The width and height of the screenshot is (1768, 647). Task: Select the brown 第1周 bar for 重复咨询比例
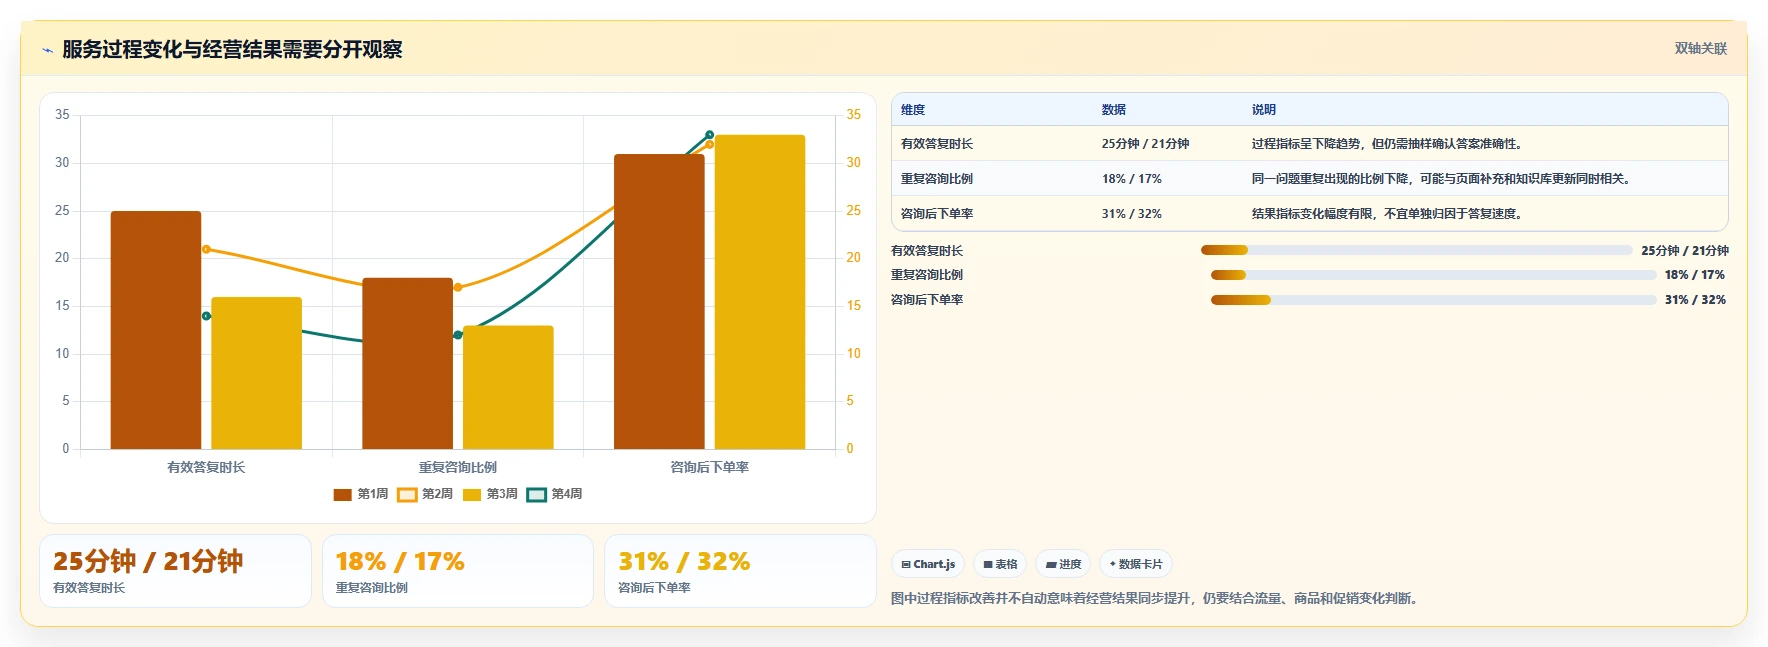[408, 363]
